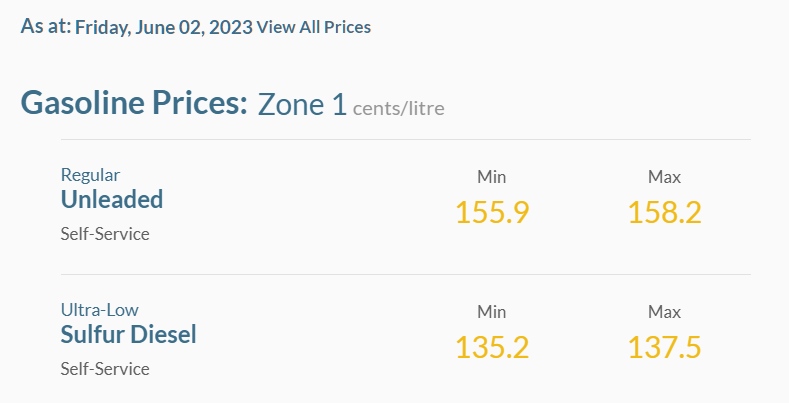Click the Diesel minimum price 135.2
The image size is (789, 403).
coord(492,348)
